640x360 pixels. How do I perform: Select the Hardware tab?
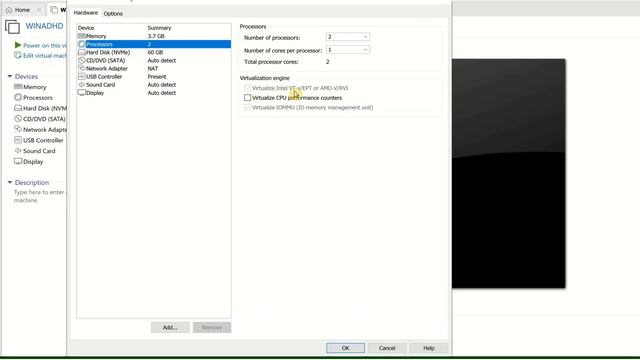click(86, 13)
